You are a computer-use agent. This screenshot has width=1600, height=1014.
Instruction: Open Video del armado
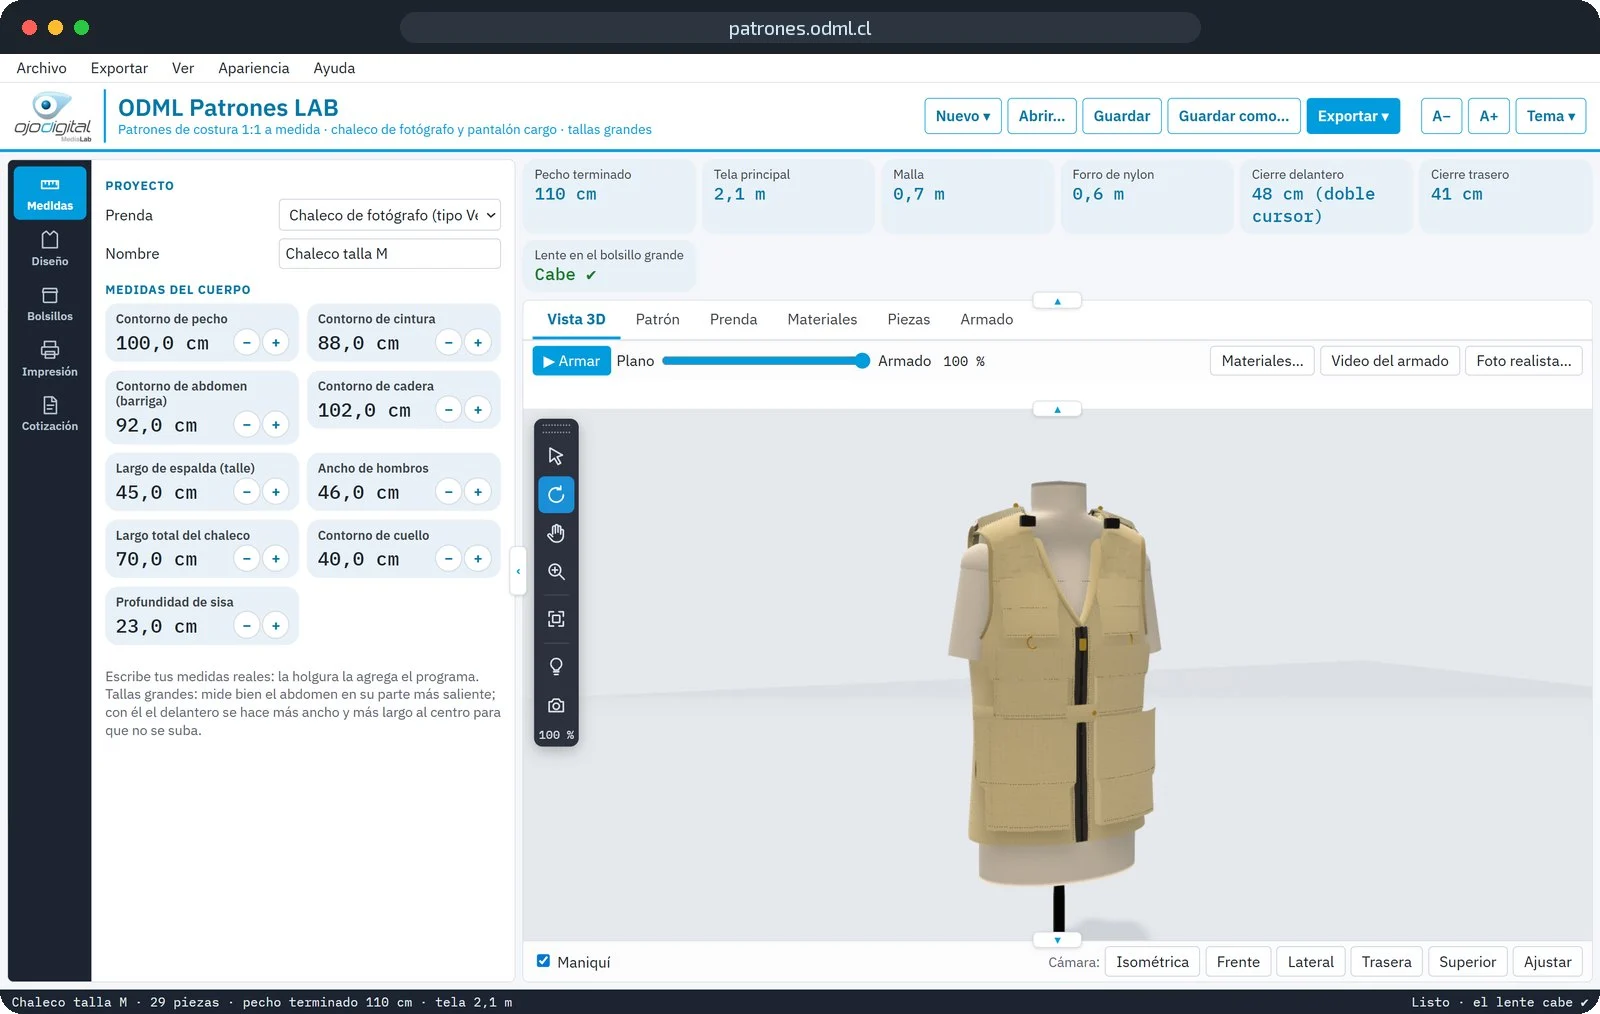point(1390,361)
